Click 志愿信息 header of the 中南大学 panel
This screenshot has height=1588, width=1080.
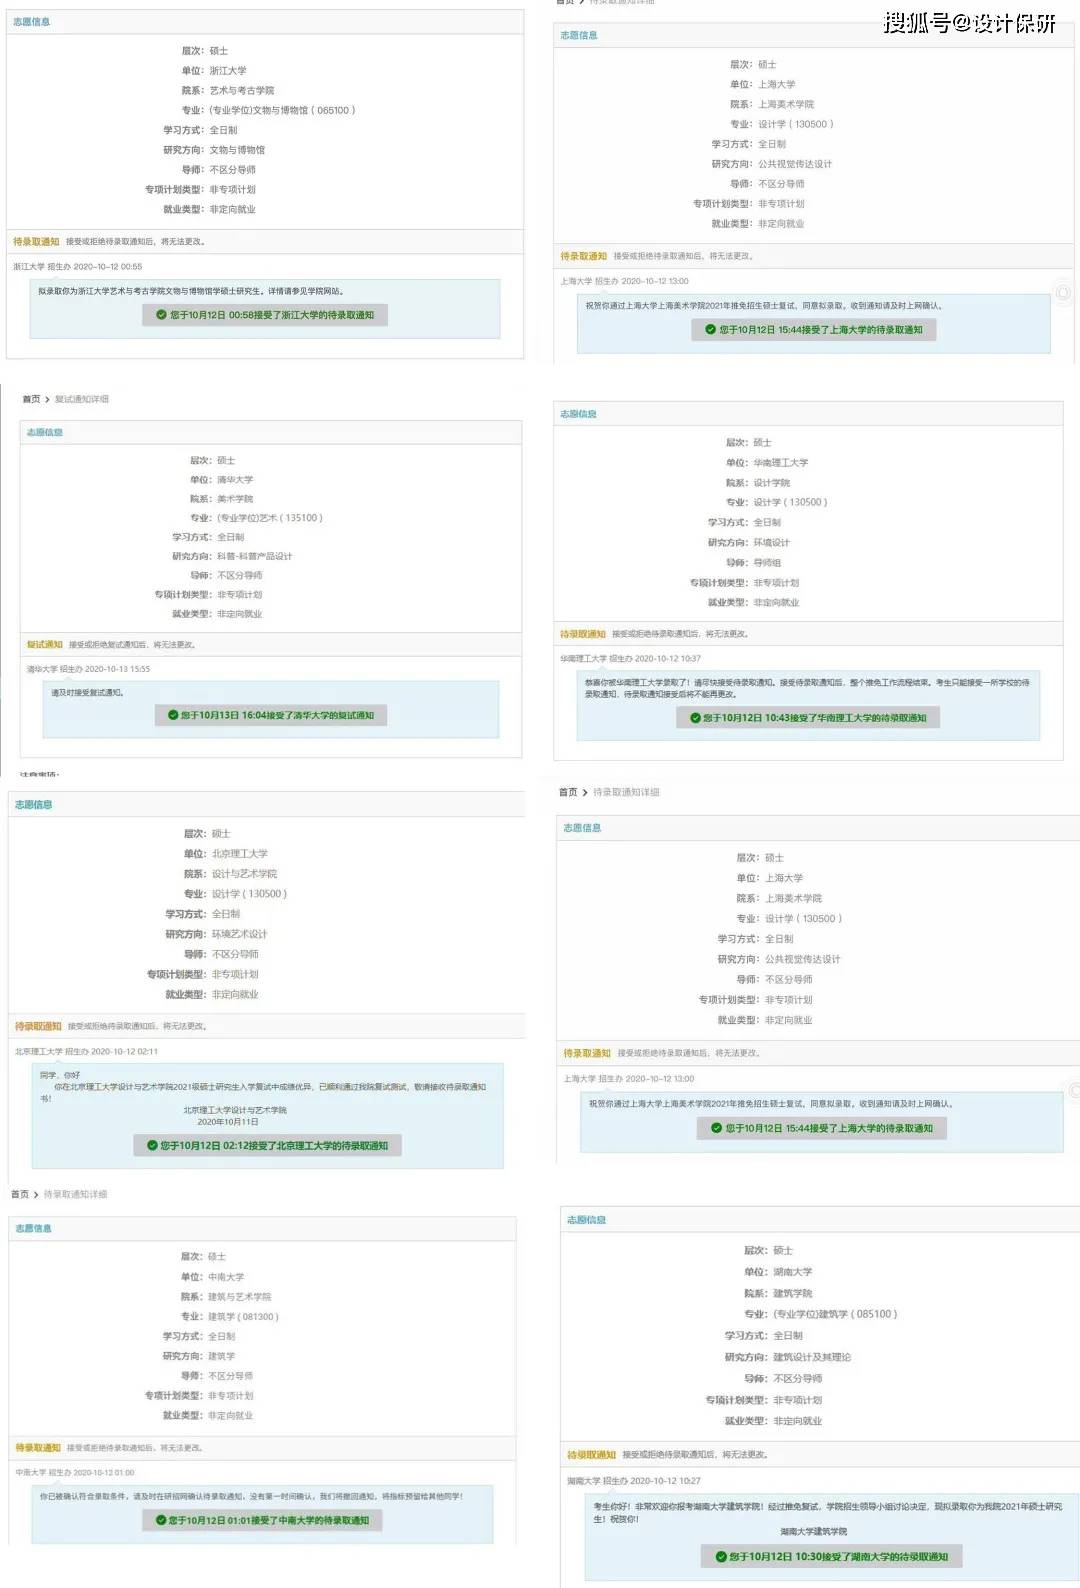pyautogui.click(x=34, y=1228)
